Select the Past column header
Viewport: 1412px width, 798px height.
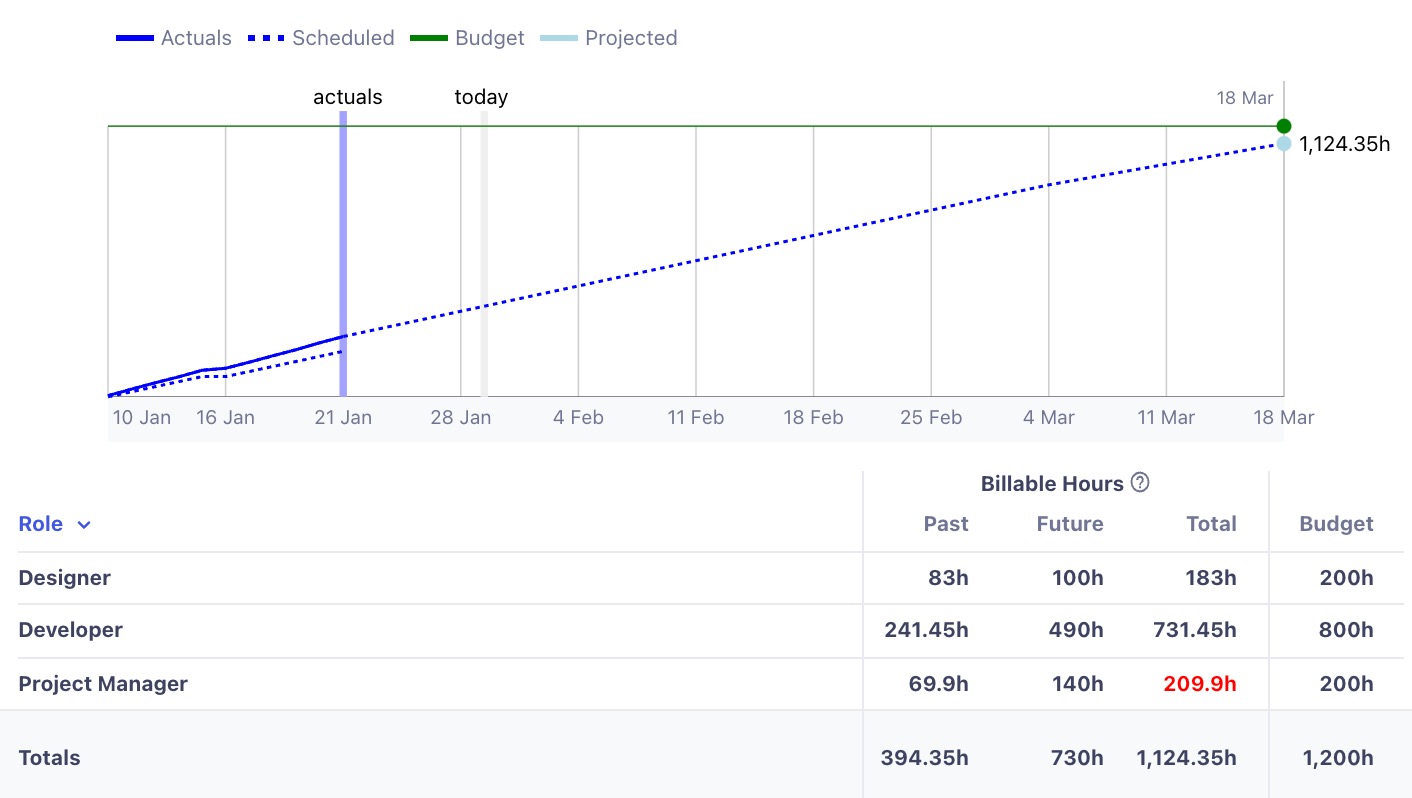point(945,523)
